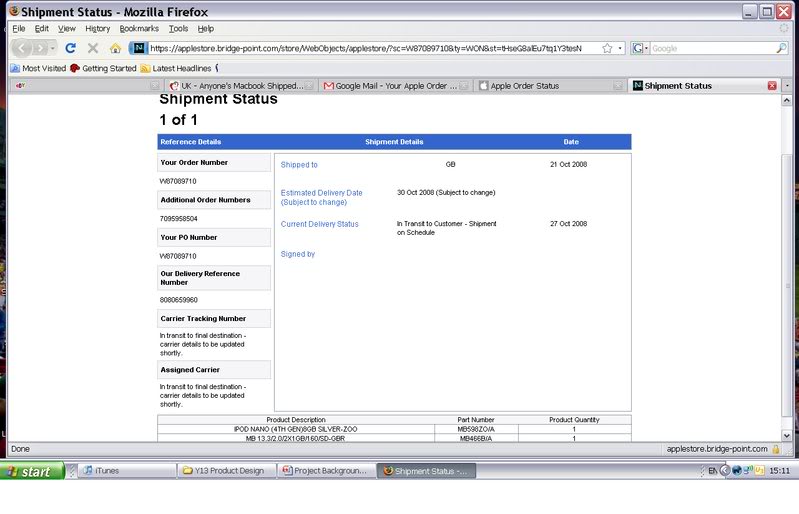Click the search magnifier icon

pos(781,48)
